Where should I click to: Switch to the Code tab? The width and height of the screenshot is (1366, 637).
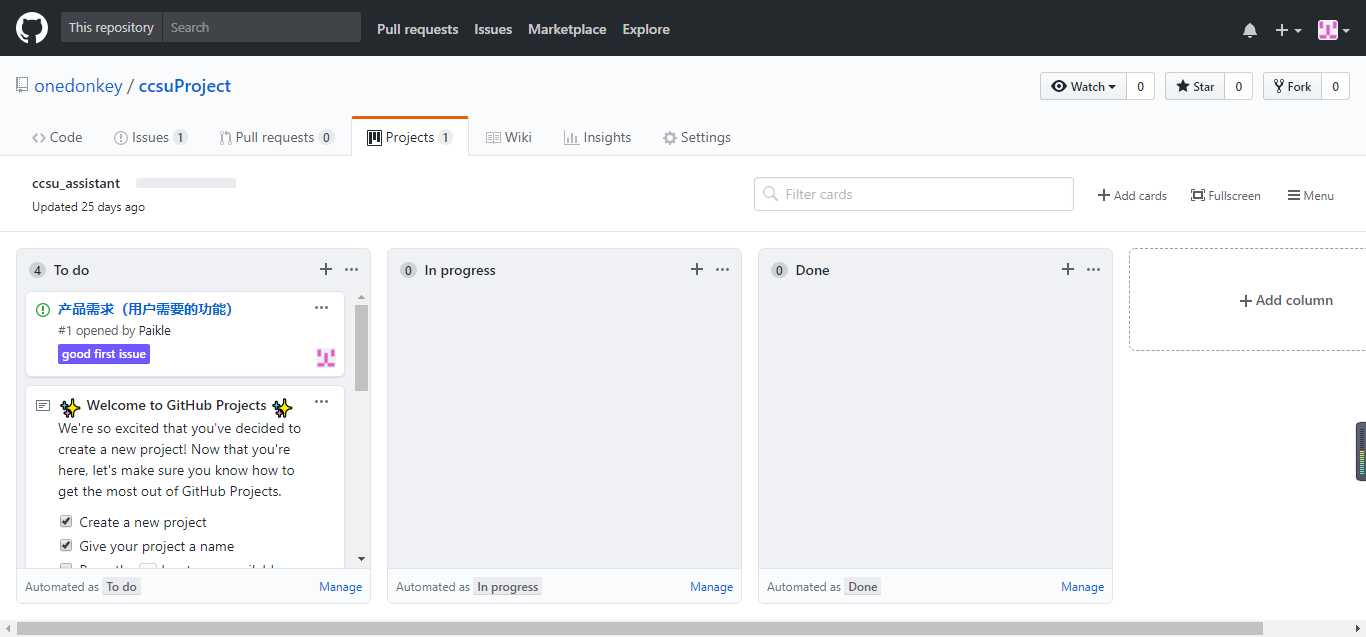point(57,137)
